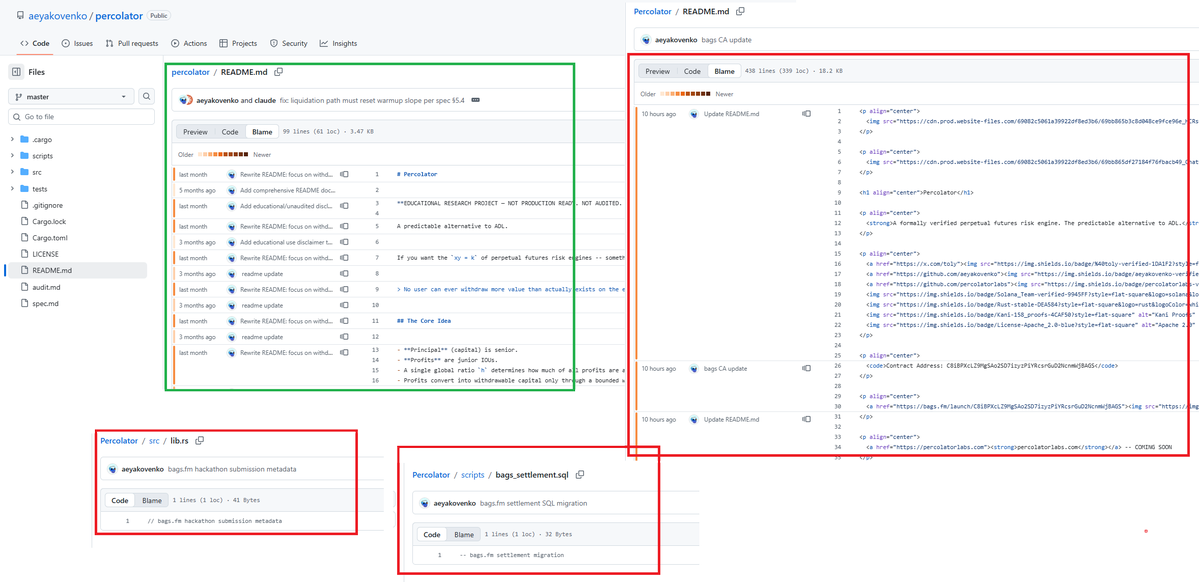The height and width of the screenshot is (582, 1199).
Task: Copy path icon next to lib.rs
Action: click(x=200, y=441)
